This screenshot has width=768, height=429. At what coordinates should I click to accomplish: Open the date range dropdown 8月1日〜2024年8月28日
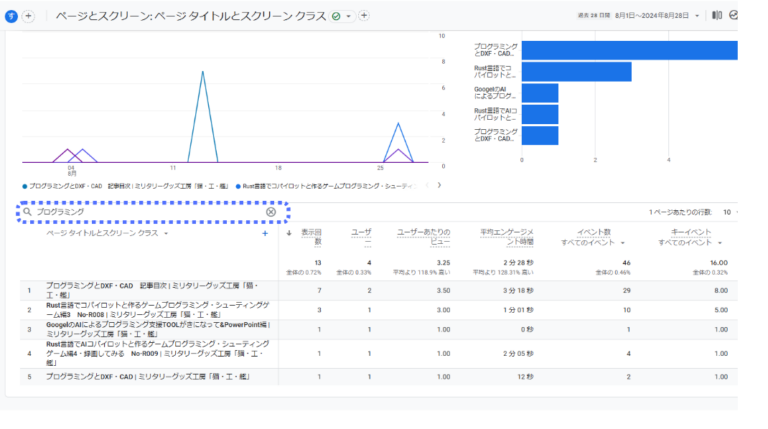pos(650,16)
